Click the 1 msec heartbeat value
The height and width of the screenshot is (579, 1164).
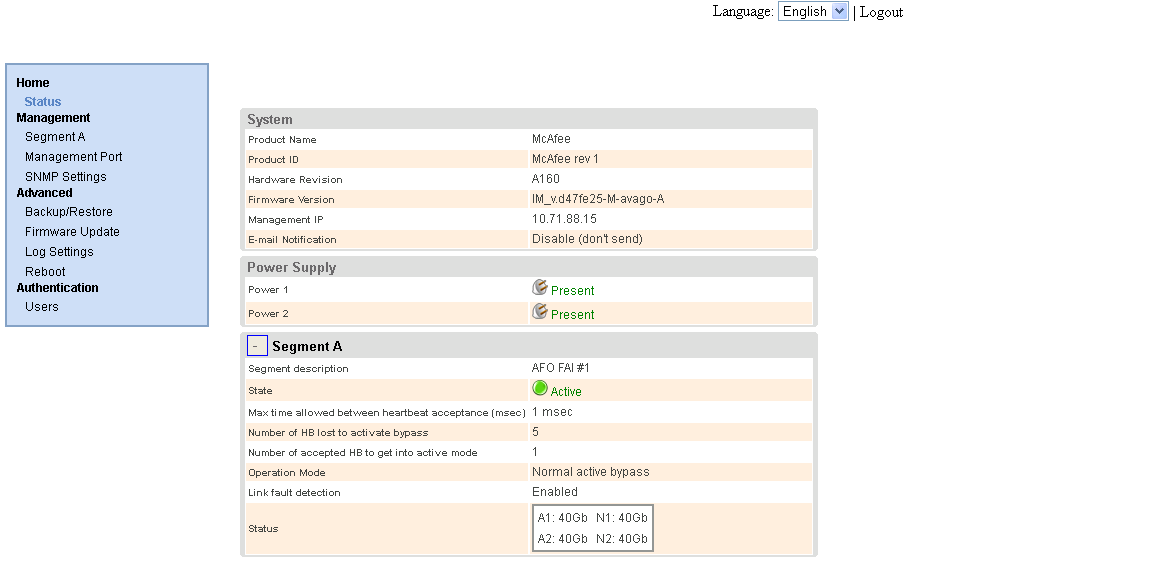552,412
